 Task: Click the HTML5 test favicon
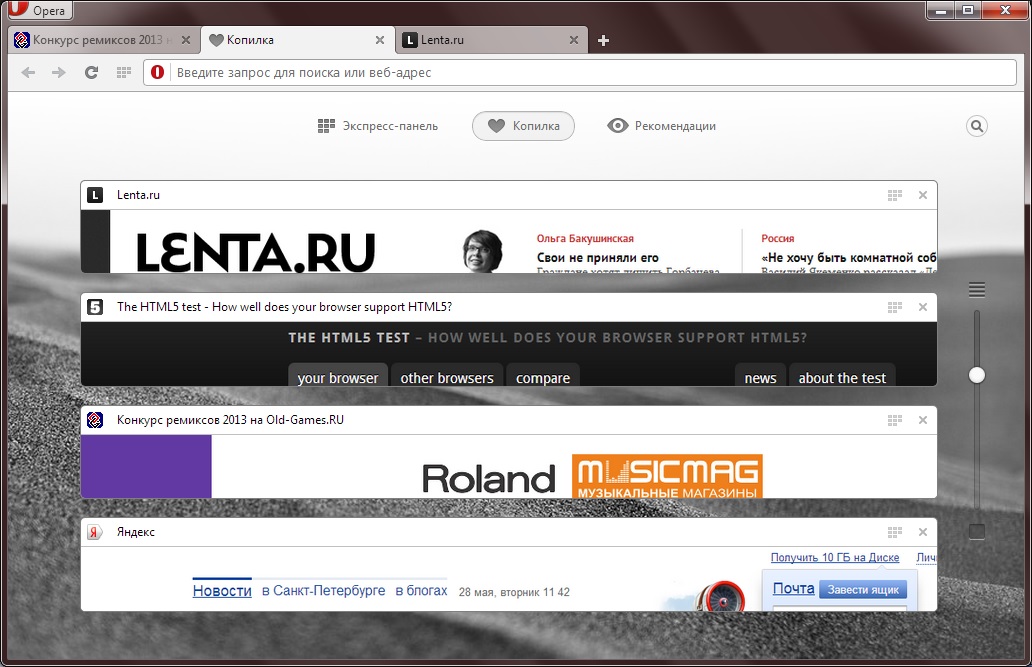pyautogui.click(x=95, y=307)
